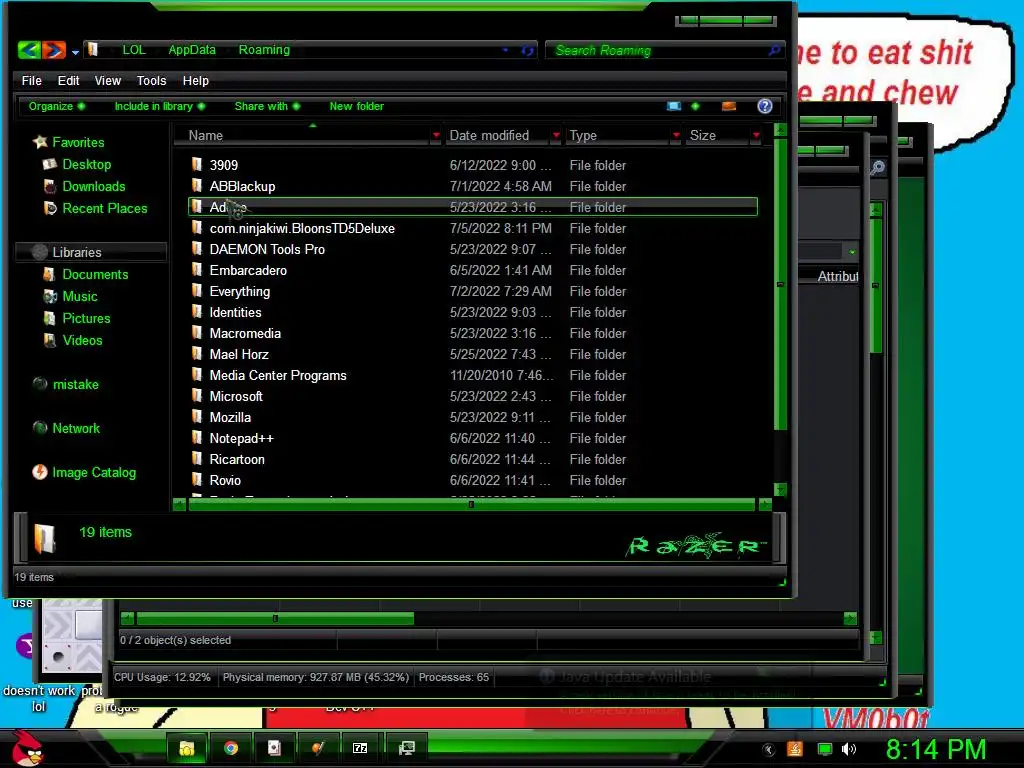This screenshot has height=768, width=1024.
Task: Open the Edit menu
Action: coord(69,81)
